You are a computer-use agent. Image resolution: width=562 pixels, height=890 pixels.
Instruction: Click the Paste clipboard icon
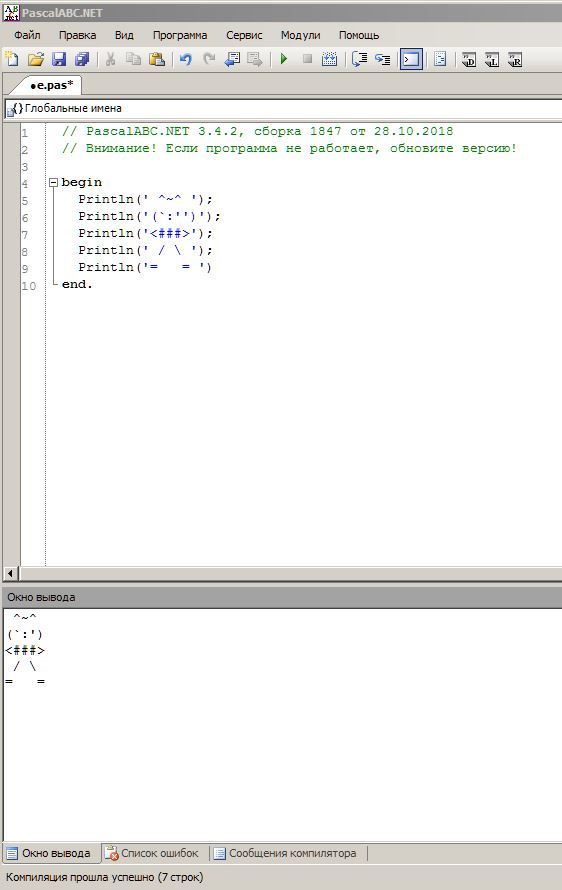point(157,59)
